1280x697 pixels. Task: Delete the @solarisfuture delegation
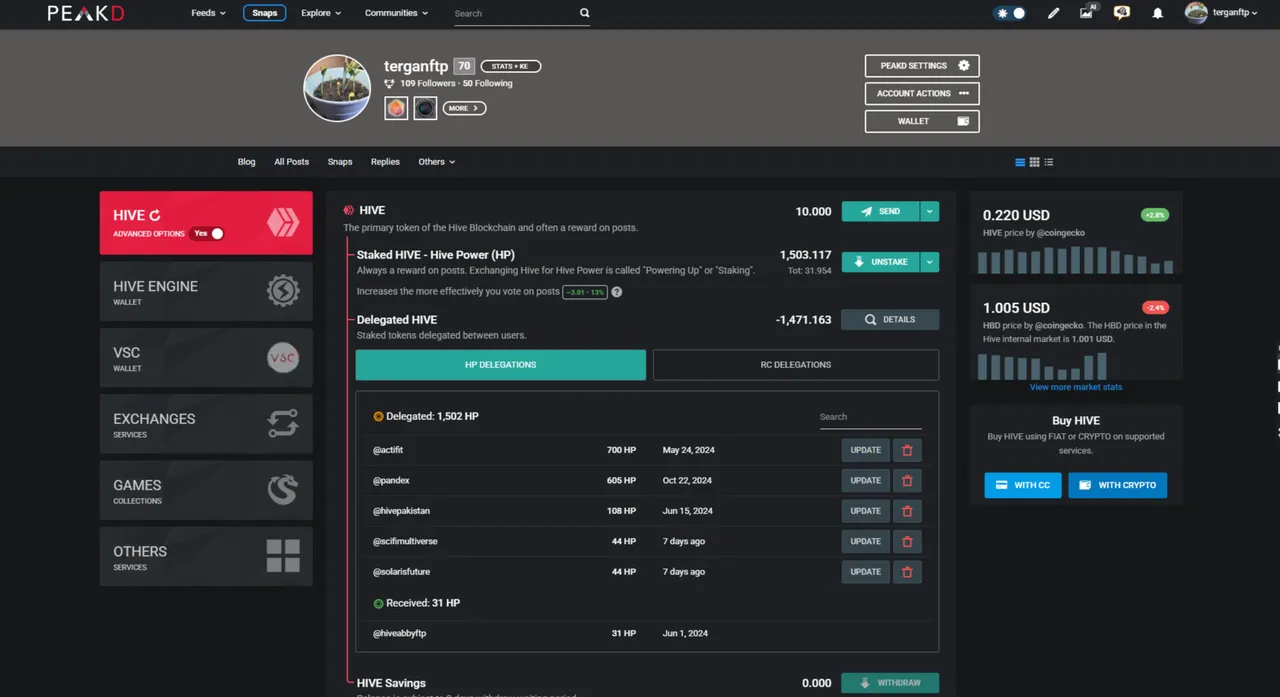coord(907,572)
